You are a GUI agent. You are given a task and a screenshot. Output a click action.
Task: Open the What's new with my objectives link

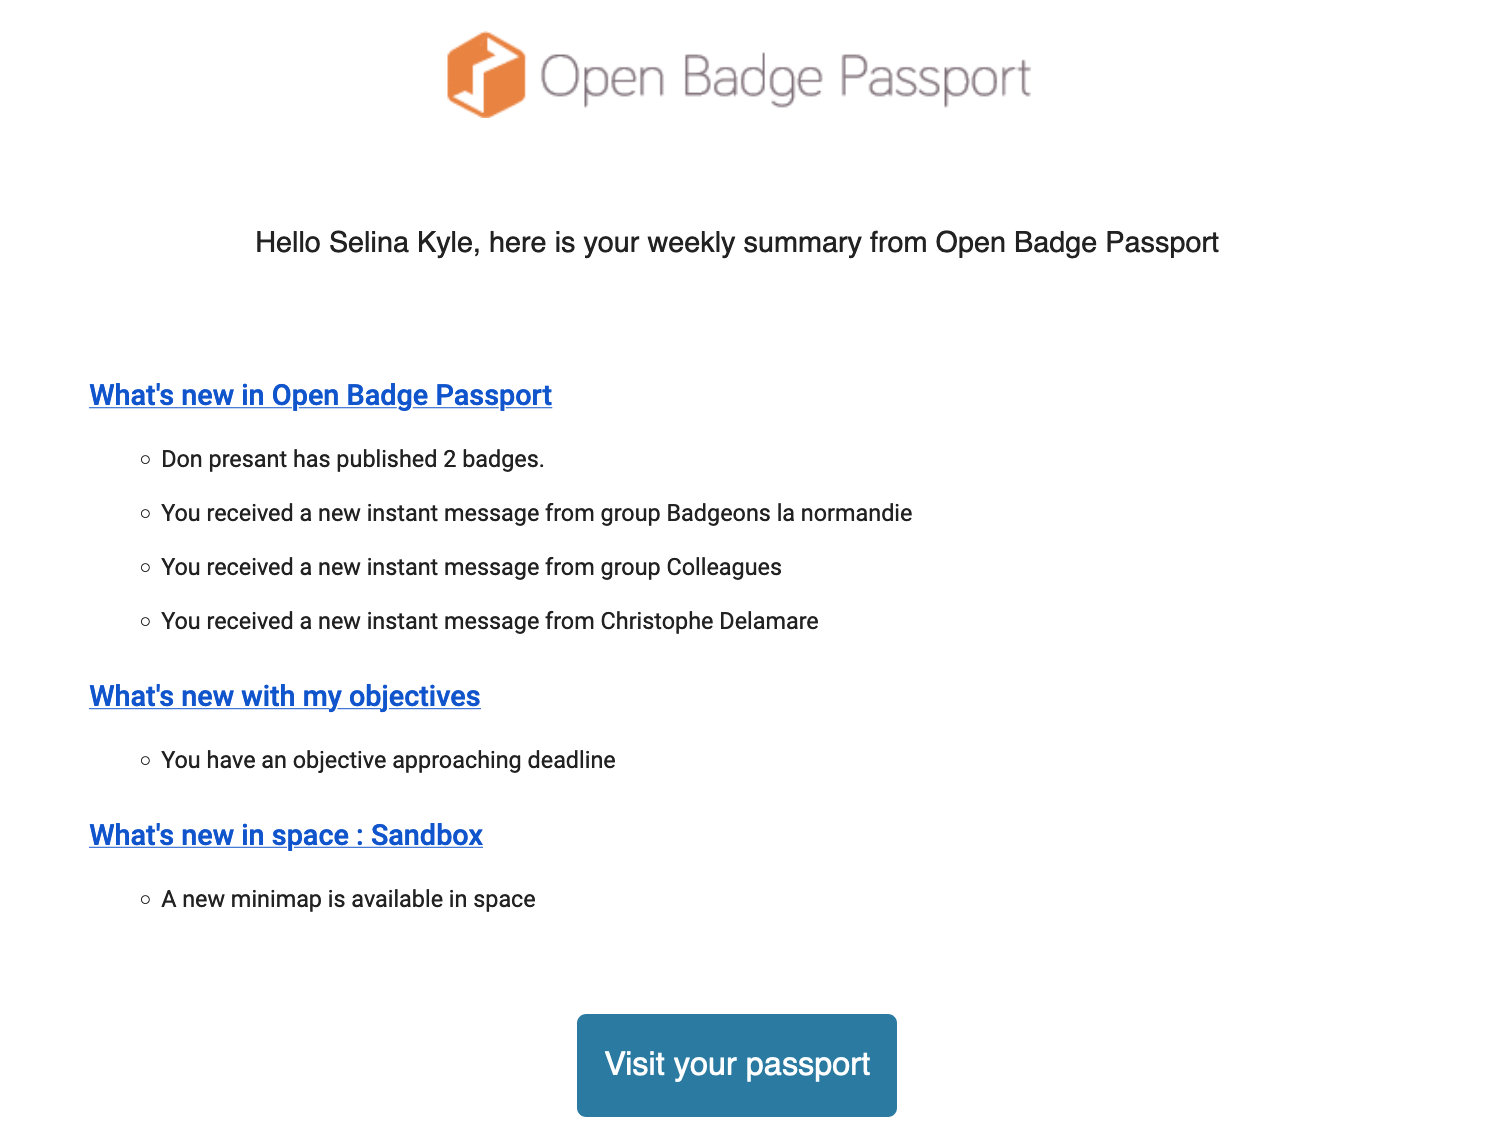[285, 696]
